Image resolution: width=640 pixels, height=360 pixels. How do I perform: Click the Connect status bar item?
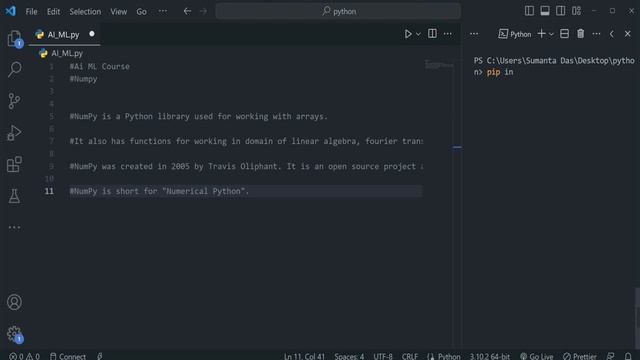[x=68, y=356]
